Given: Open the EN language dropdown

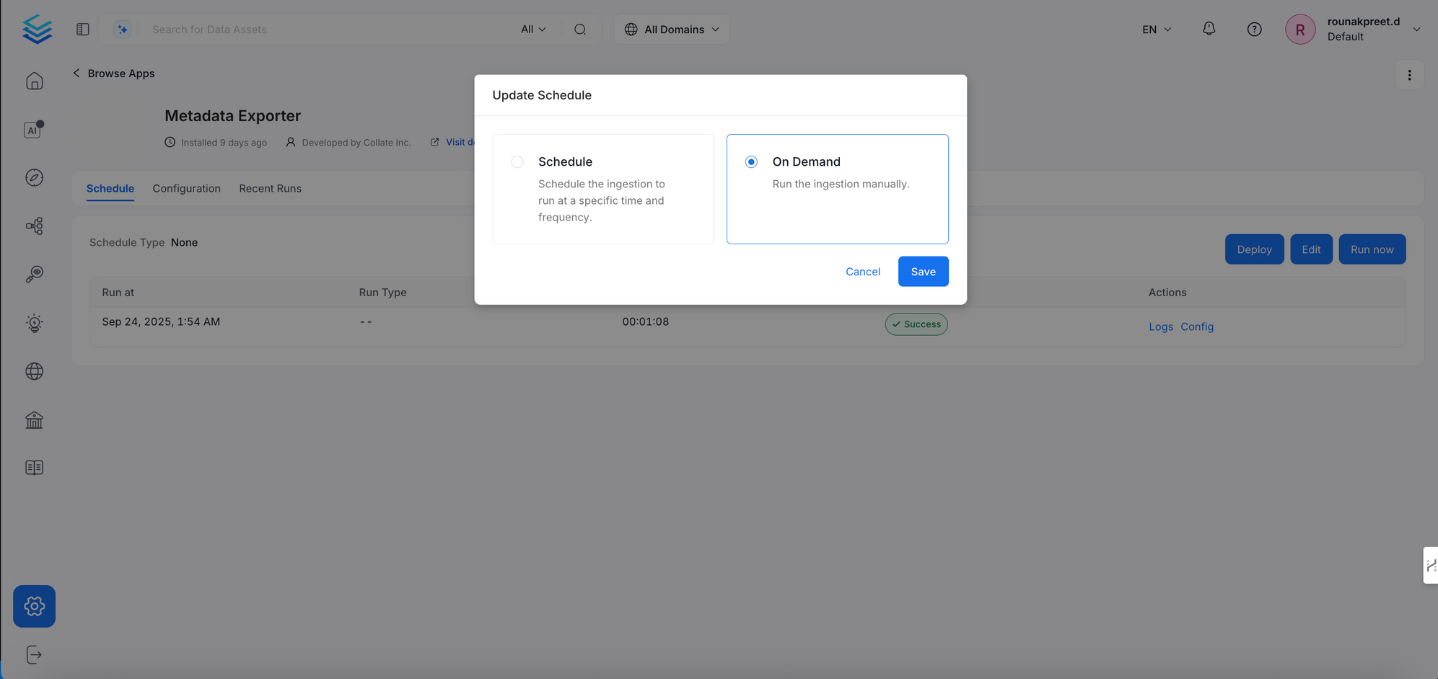Looking at the screenshot, I should tap(1157, 29).
